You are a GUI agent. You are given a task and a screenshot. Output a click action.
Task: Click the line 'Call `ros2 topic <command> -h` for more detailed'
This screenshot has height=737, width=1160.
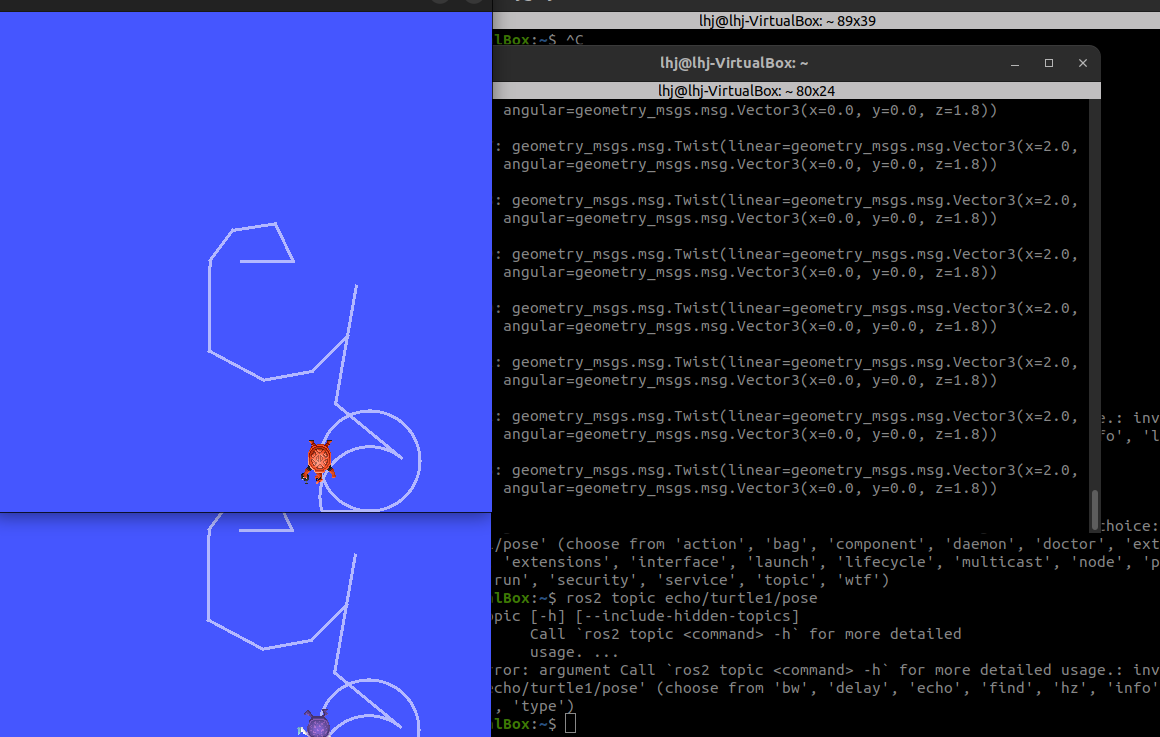745,634
